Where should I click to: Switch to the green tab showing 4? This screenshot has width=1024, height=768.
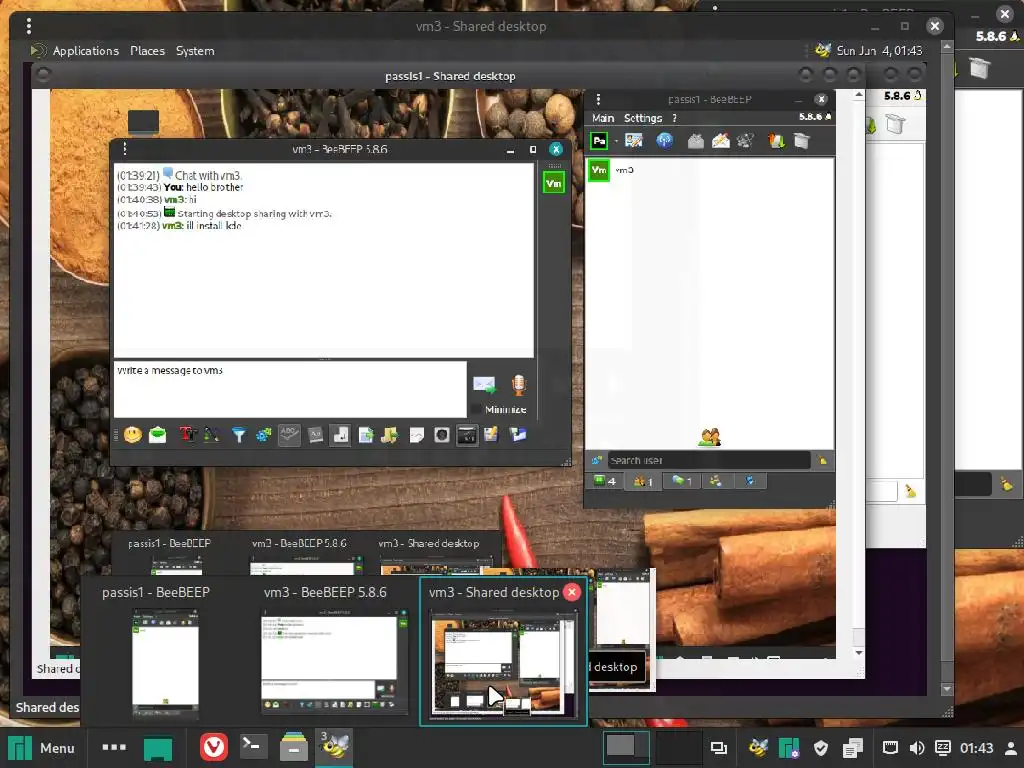tap(604, 481)
